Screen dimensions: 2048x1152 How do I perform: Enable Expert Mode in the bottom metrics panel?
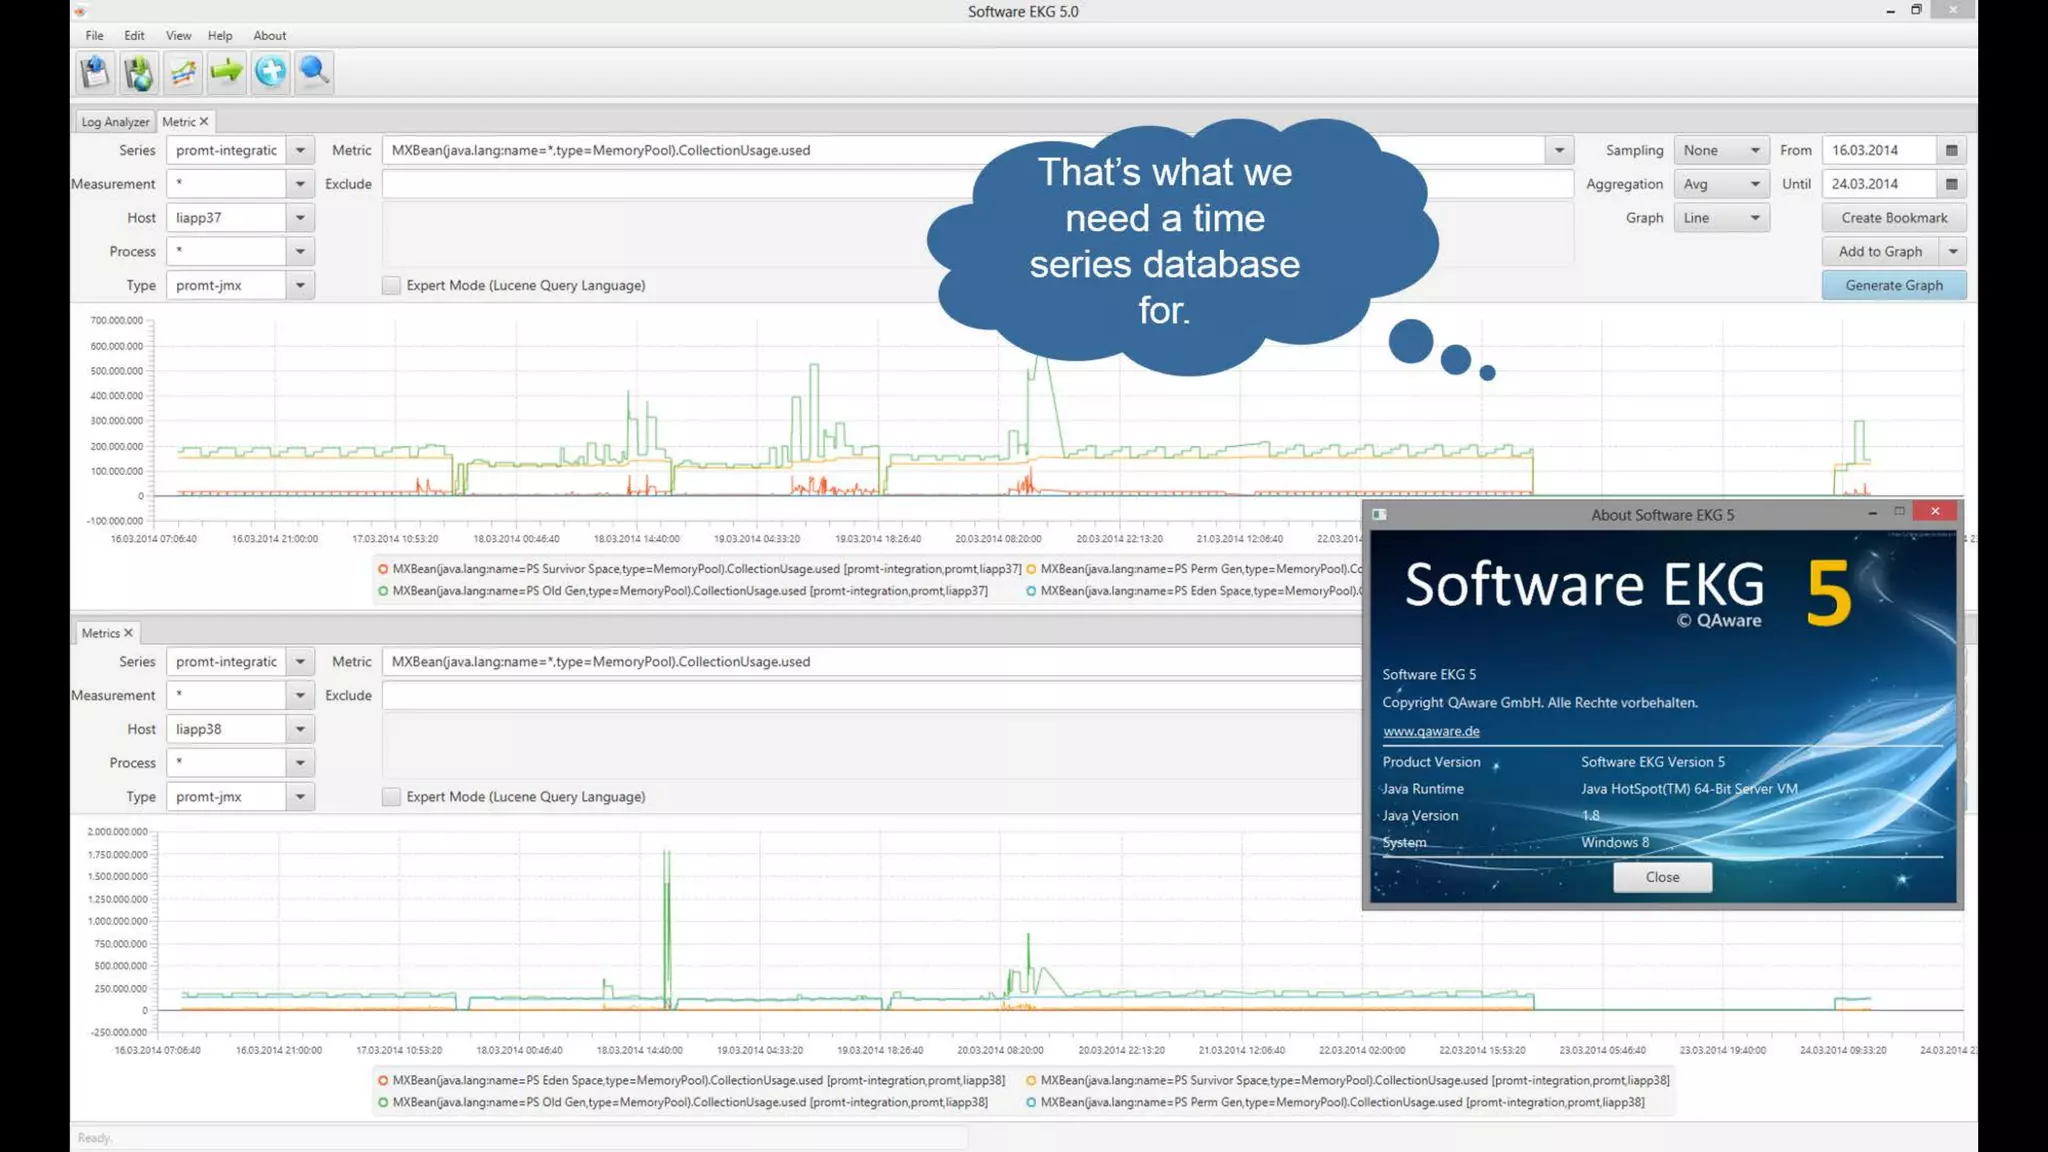[x=391, y=797]
